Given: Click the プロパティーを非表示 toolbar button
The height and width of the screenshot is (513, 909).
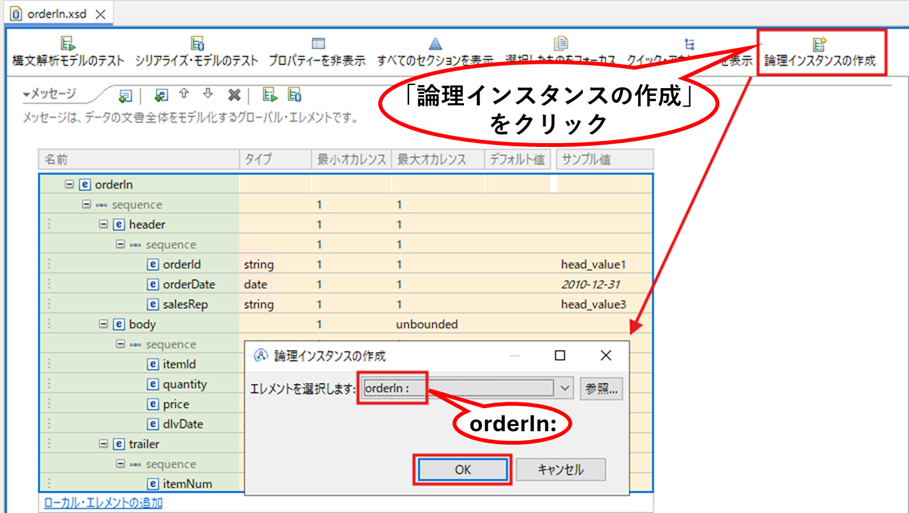Looking at the screenshot, I should click(x=318, y=52).
